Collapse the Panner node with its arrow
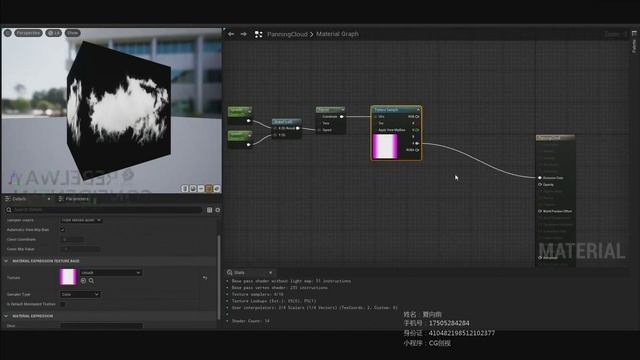The image size is (640, 360). click(342, 110)
